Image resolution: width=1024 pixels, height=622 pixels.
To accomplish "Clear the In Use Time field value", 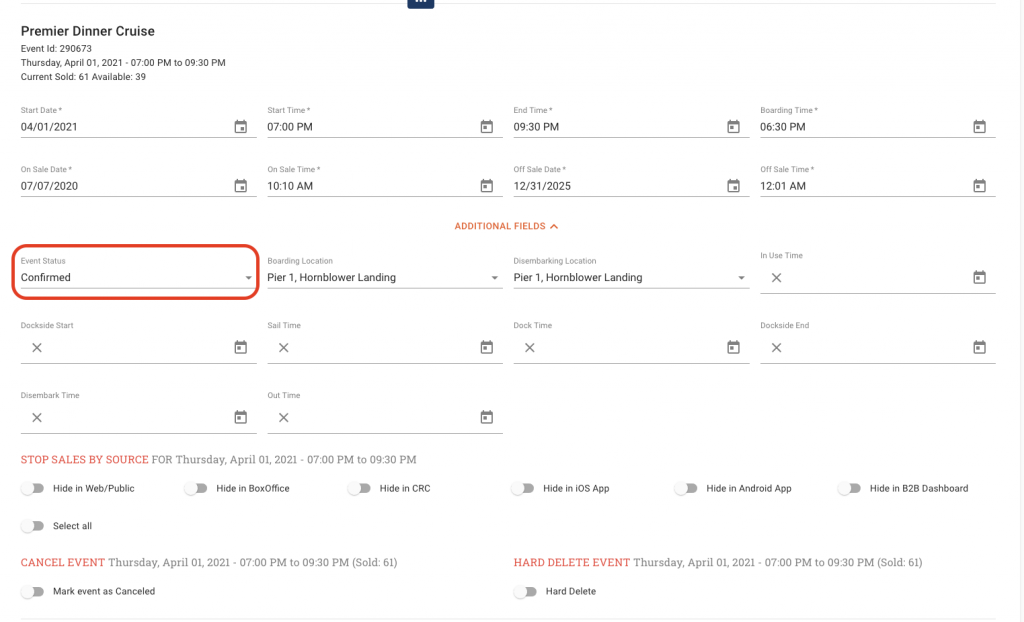I will 776,277.
